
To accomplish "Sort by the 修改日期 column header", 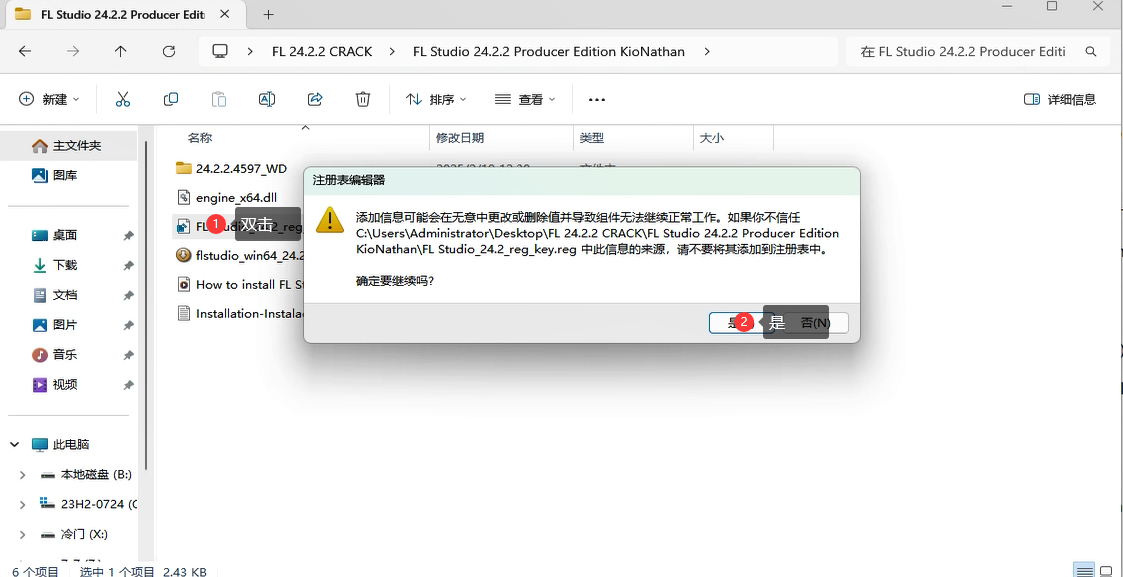I will 460,138.
